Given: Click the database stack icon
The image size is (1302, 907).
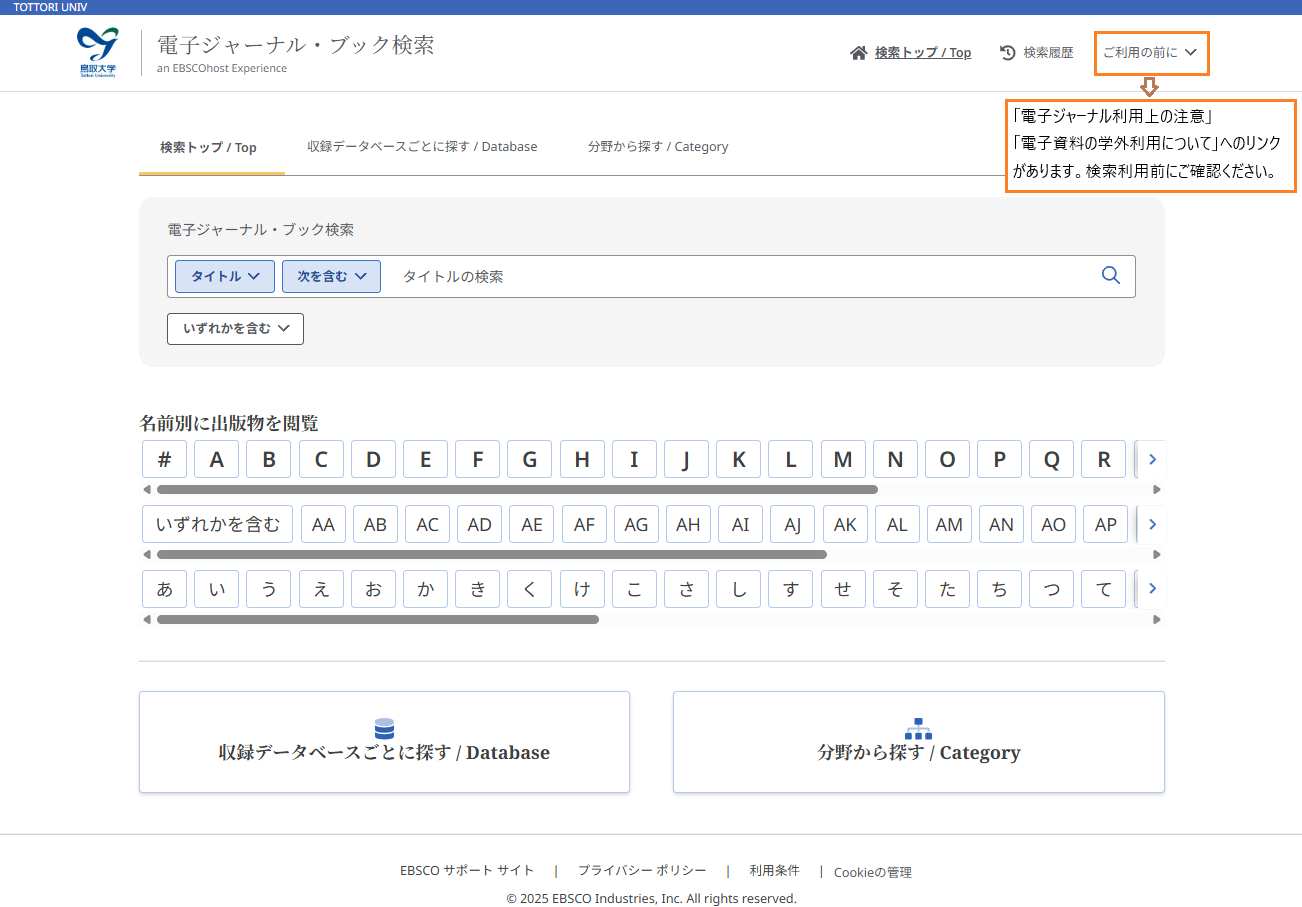Looking at the screenshot, I should 384,728.
